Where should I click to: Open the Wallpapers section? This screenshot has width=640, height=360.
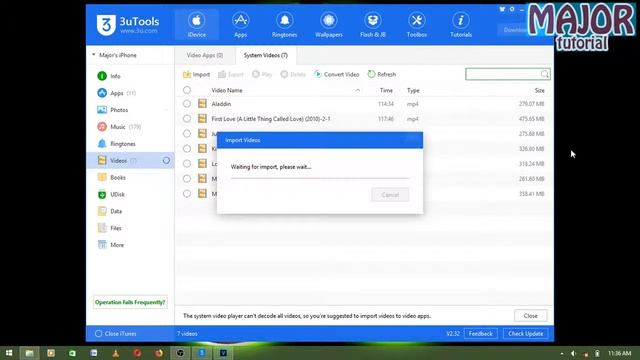click(x=329, y=25)
